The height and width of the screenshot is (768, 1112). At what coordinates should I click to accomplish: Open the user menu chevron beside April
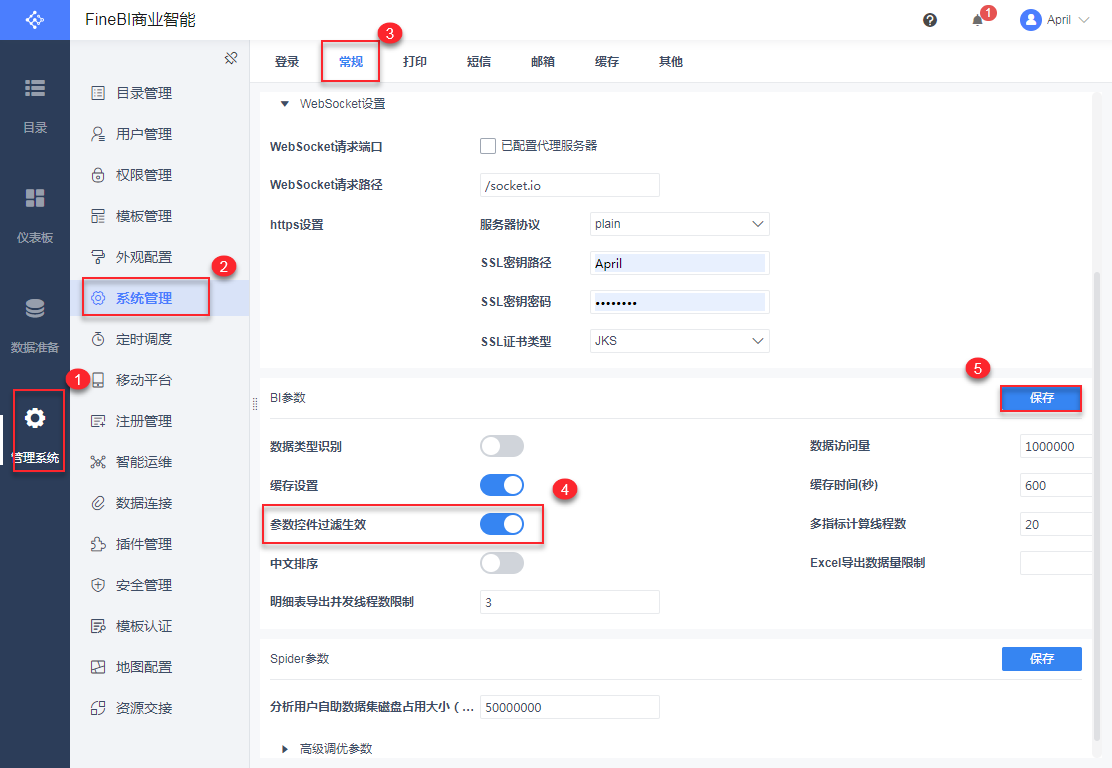[x=1084, y=20]
